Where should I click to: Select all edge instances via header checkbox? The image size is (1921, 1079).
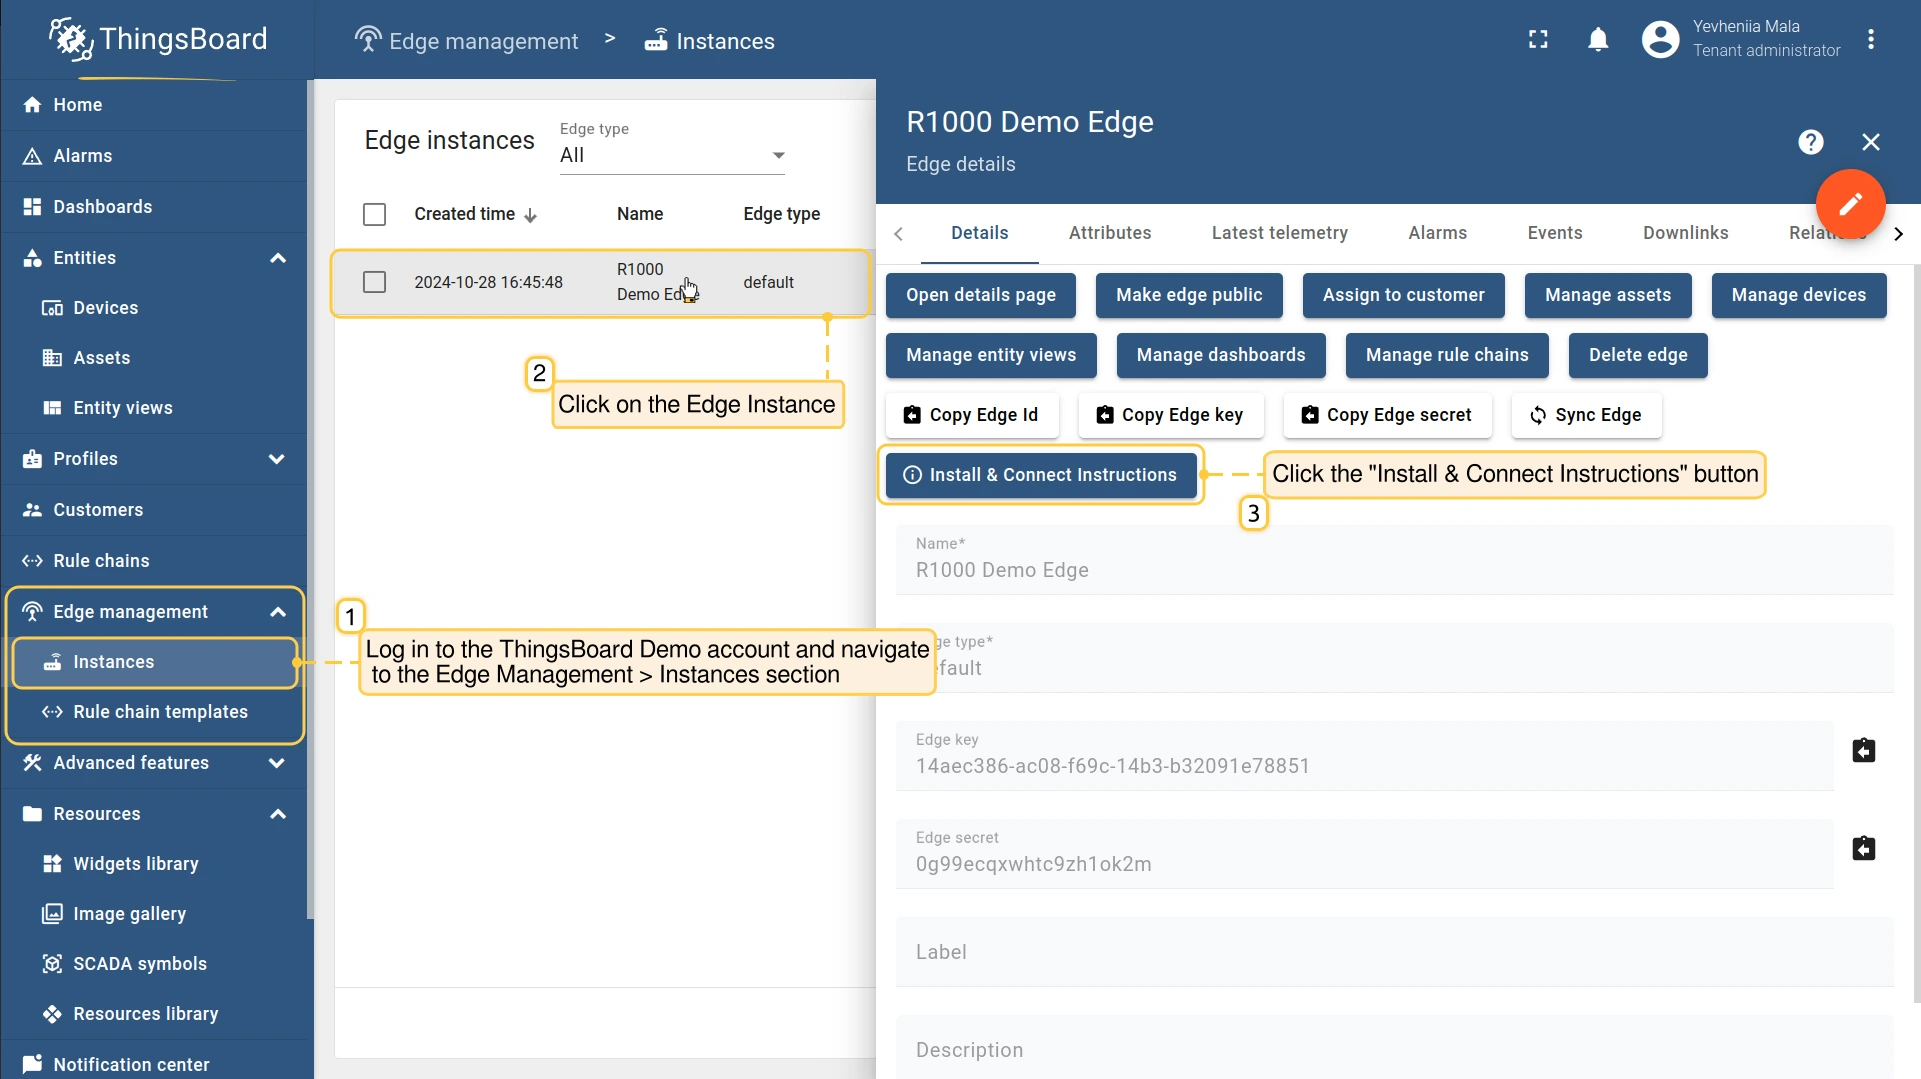click(x=374, y=214)
